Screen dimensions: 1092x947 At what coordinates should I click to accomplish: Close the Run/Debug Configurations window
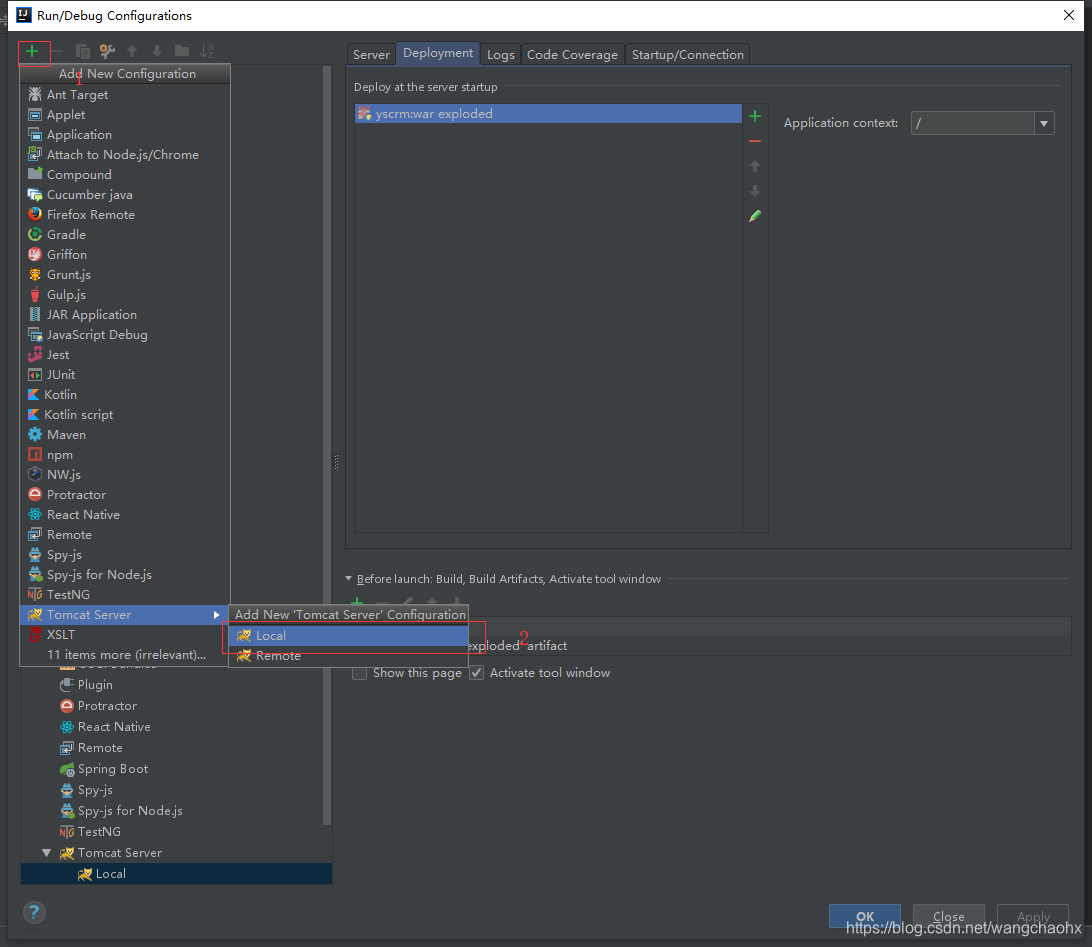pos(1069,15)
